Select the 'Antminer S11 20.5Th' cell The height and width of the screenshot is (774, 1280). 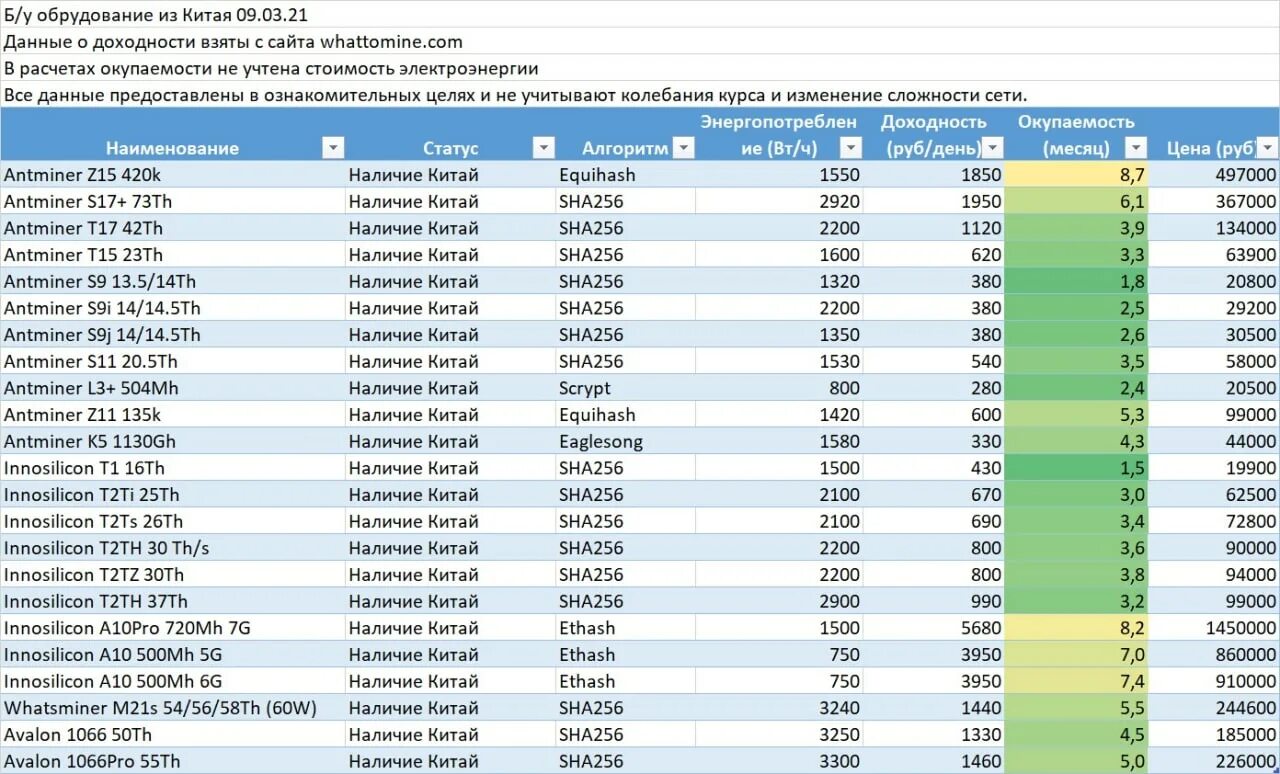172,361
